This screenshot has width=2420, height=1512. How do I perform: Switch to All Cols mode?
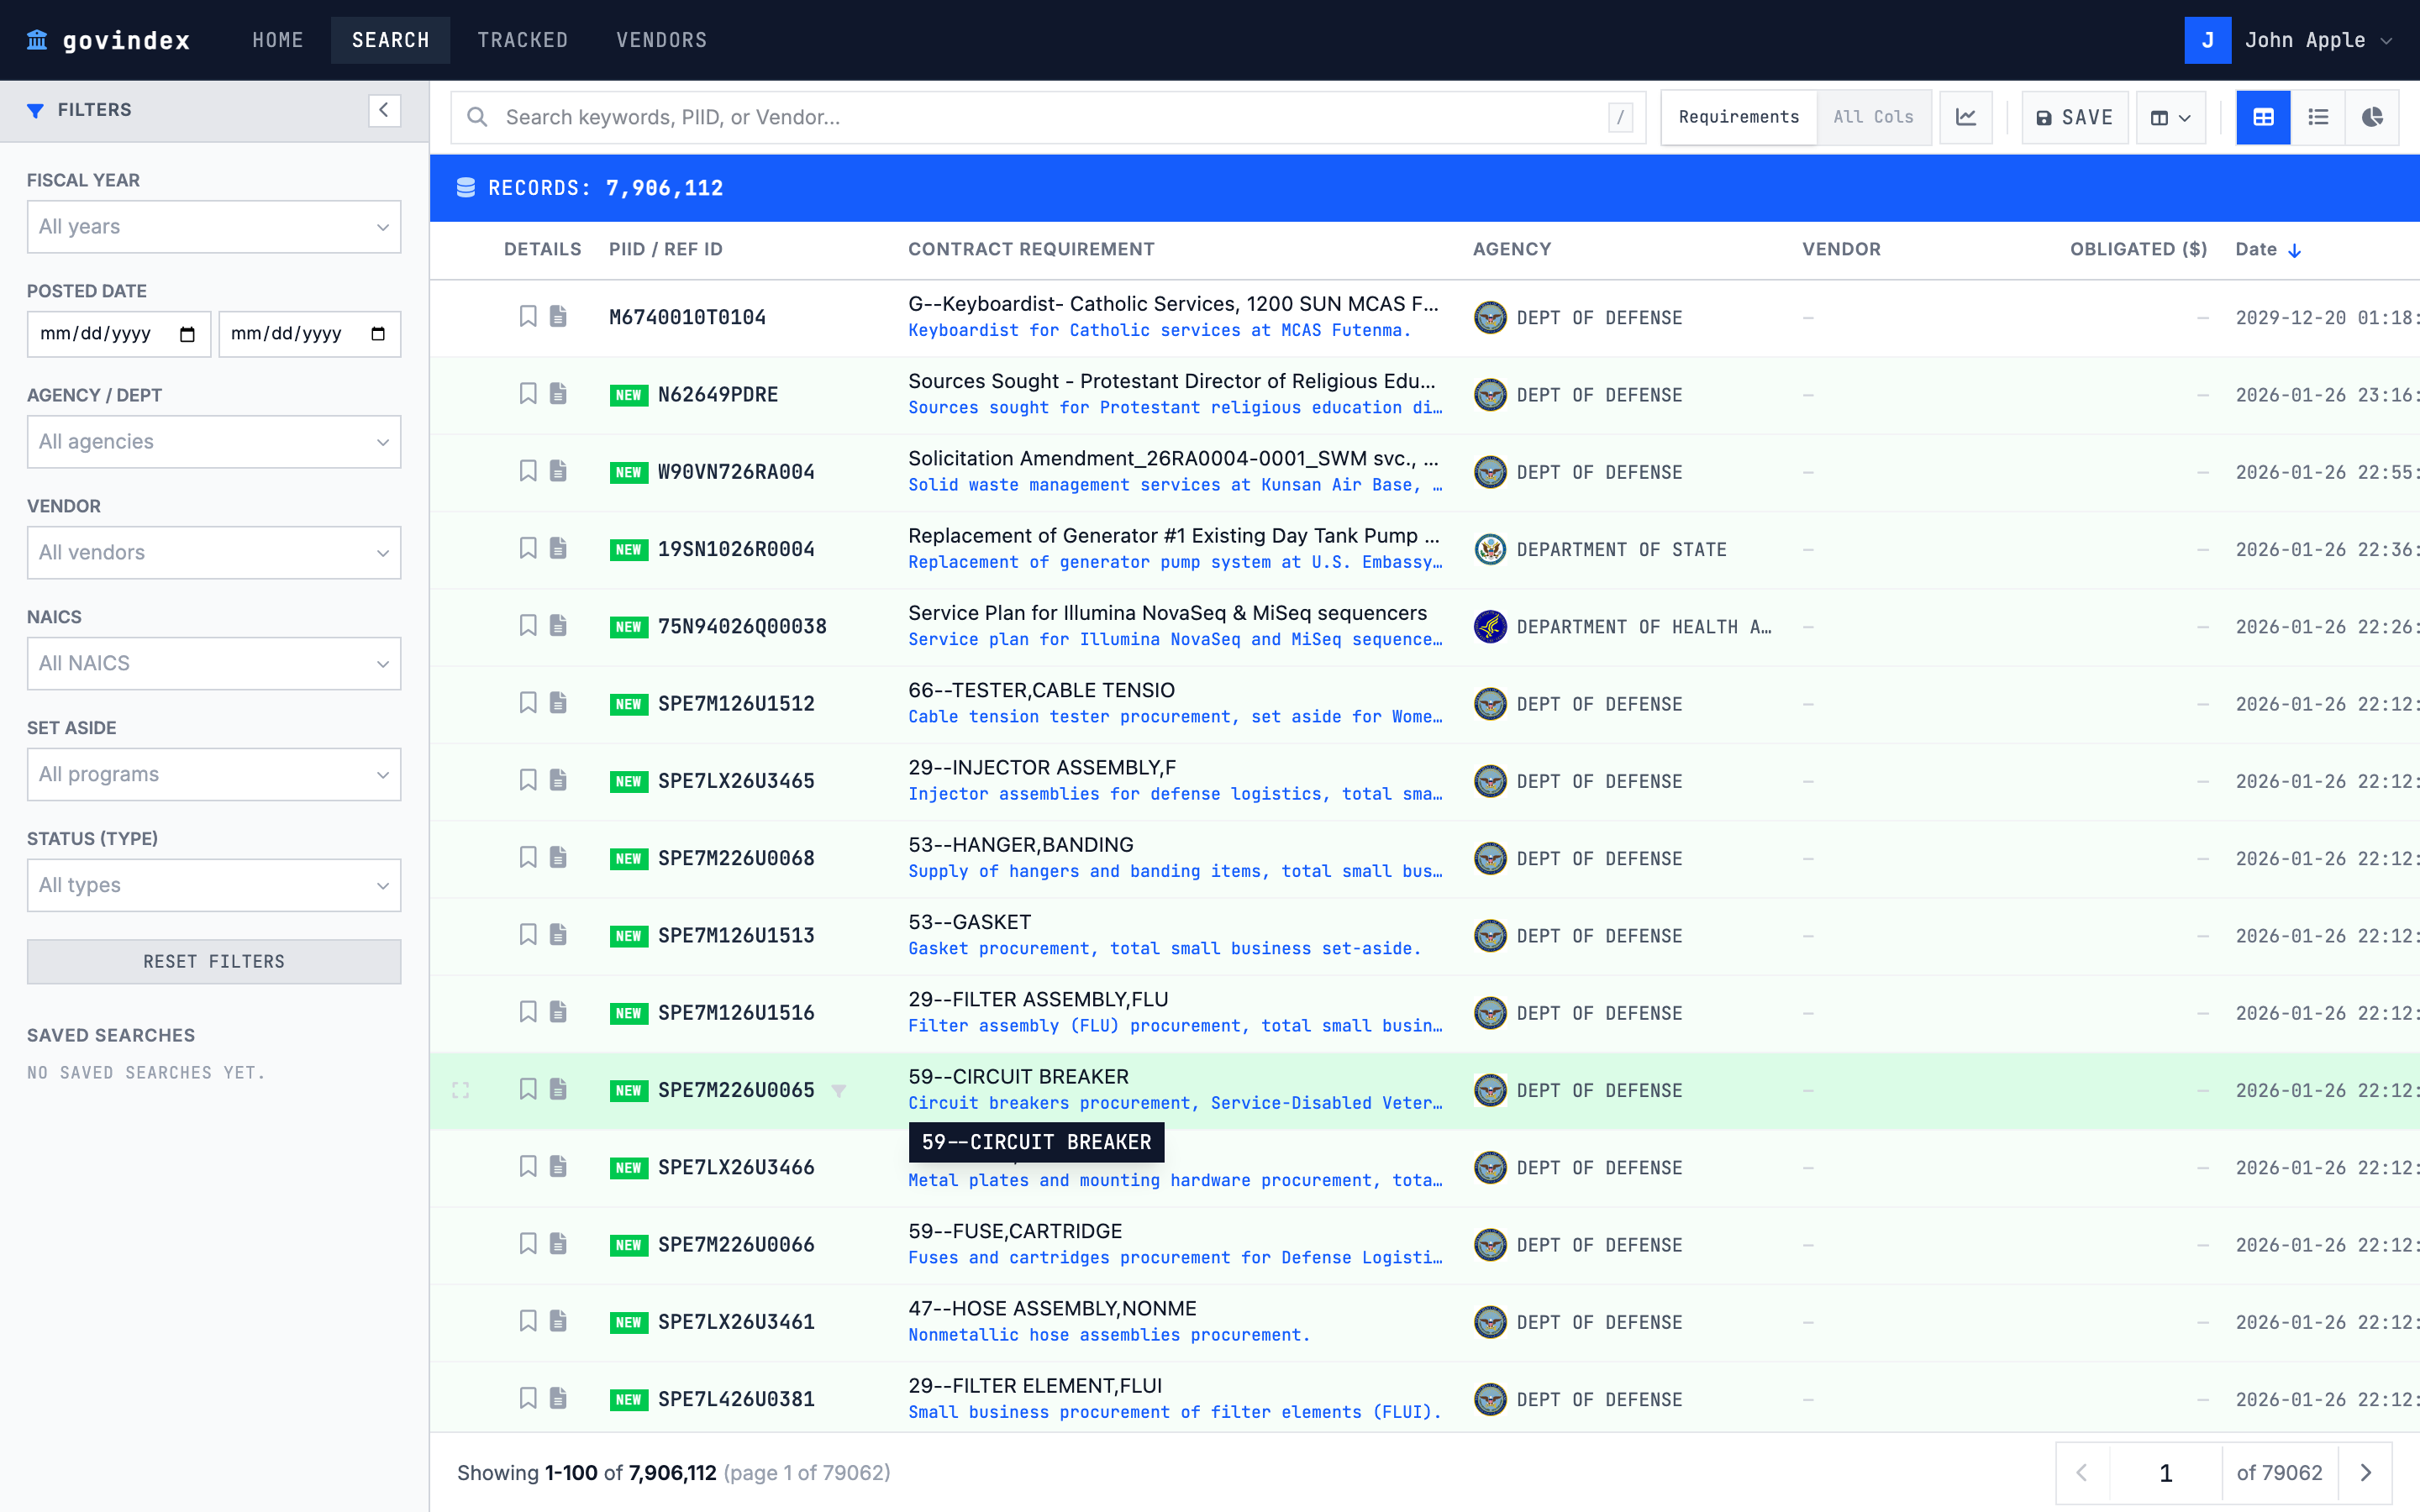[x=1874, y=117]
